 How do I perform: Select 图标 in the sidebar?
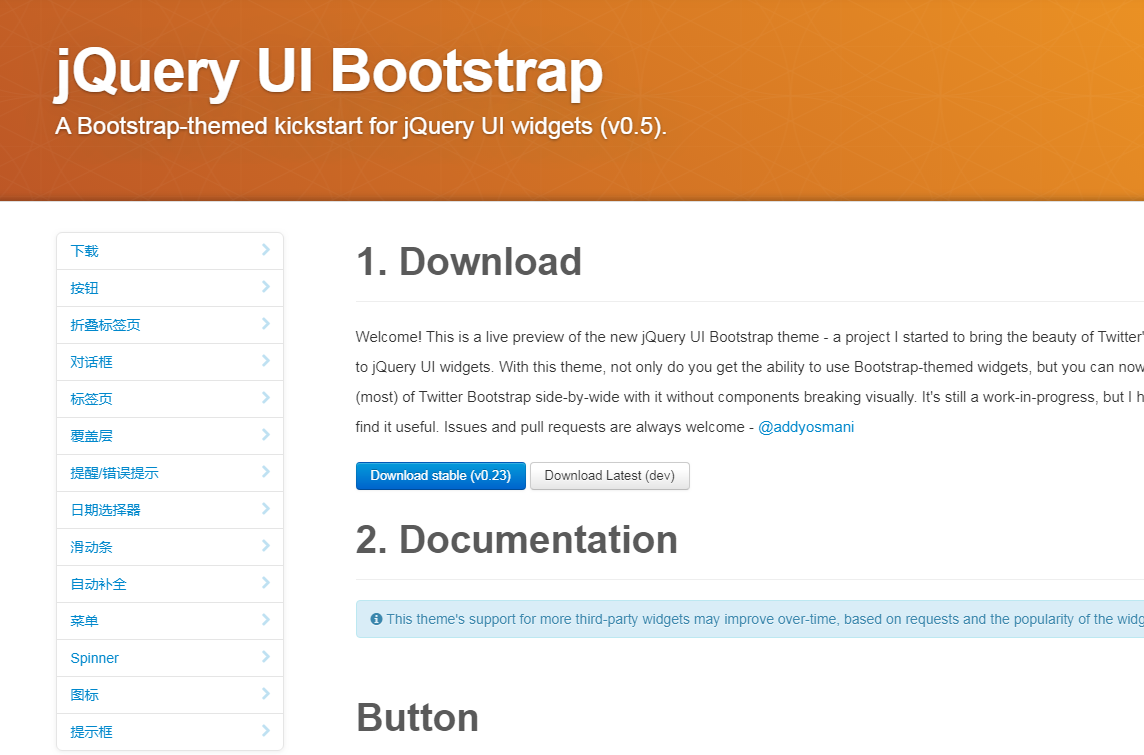169,695
